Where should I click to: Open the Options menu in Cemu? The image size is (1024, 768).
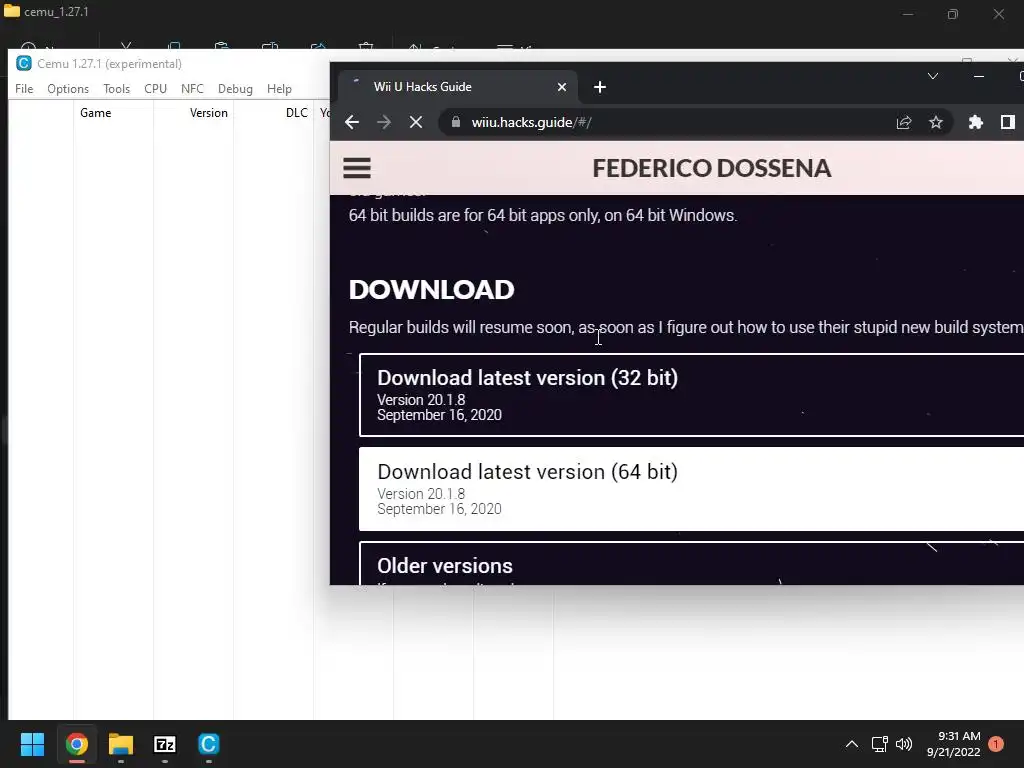tap(68, 89)
